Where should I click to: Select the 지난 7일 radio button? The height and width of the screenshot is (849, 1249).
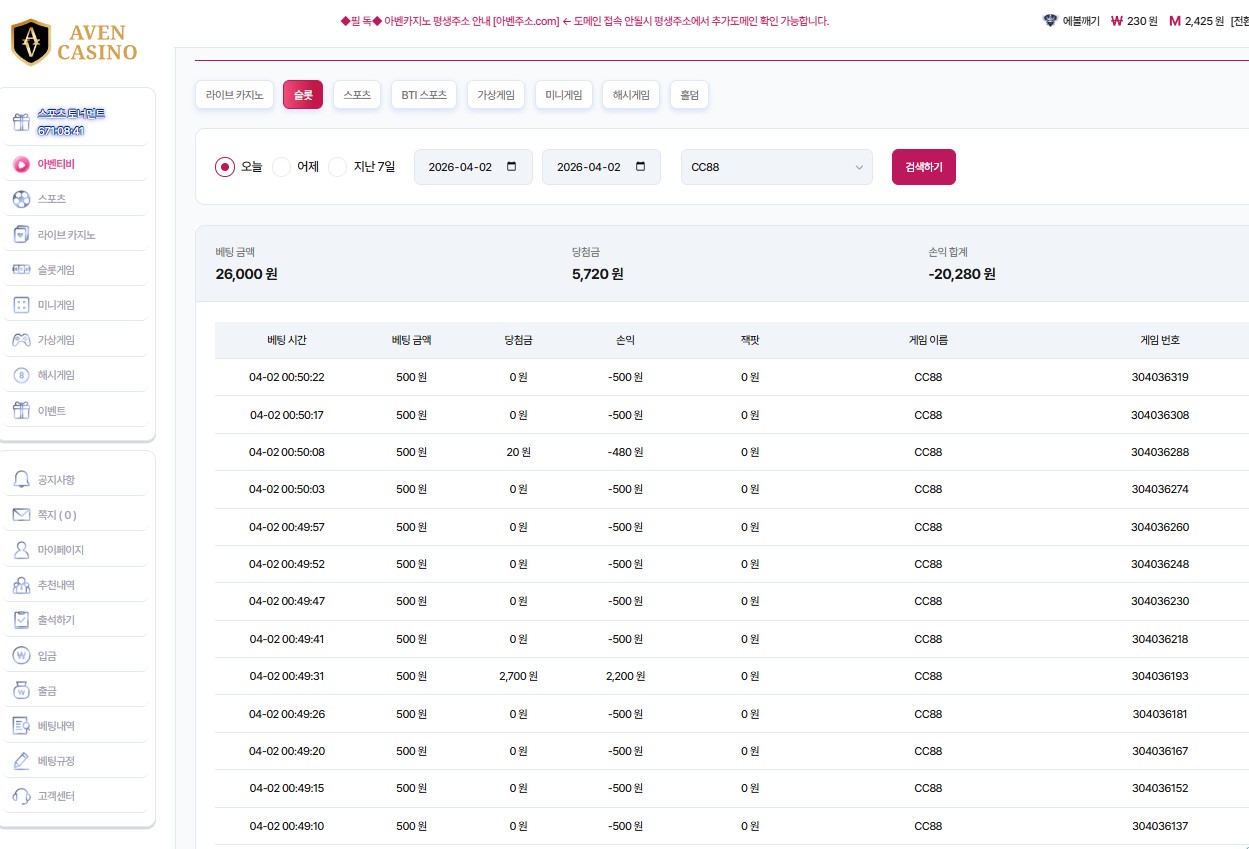point(338,167)
